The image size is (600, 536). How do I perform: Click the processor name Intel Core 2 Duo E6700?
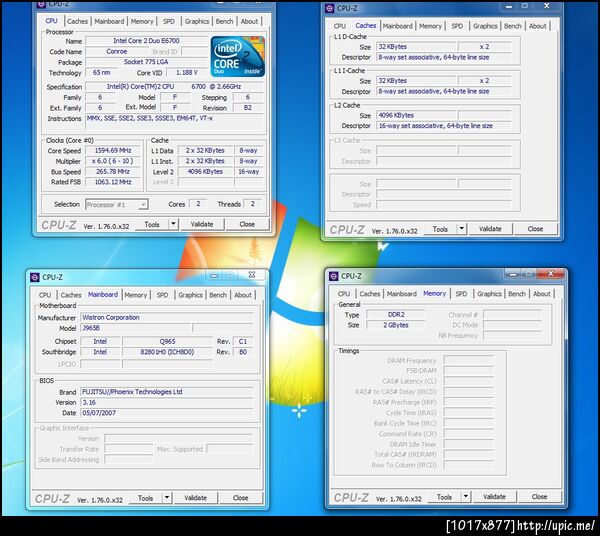point(146,41)
